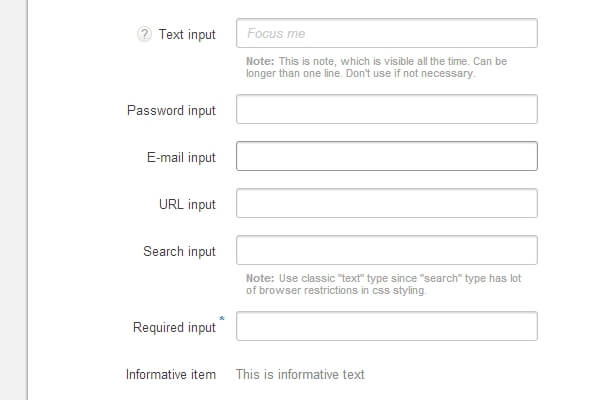Click the bold "Note:" under Text input
Image resolution: width=600 pixels, height=400 pixels.
tap(260, 61)
